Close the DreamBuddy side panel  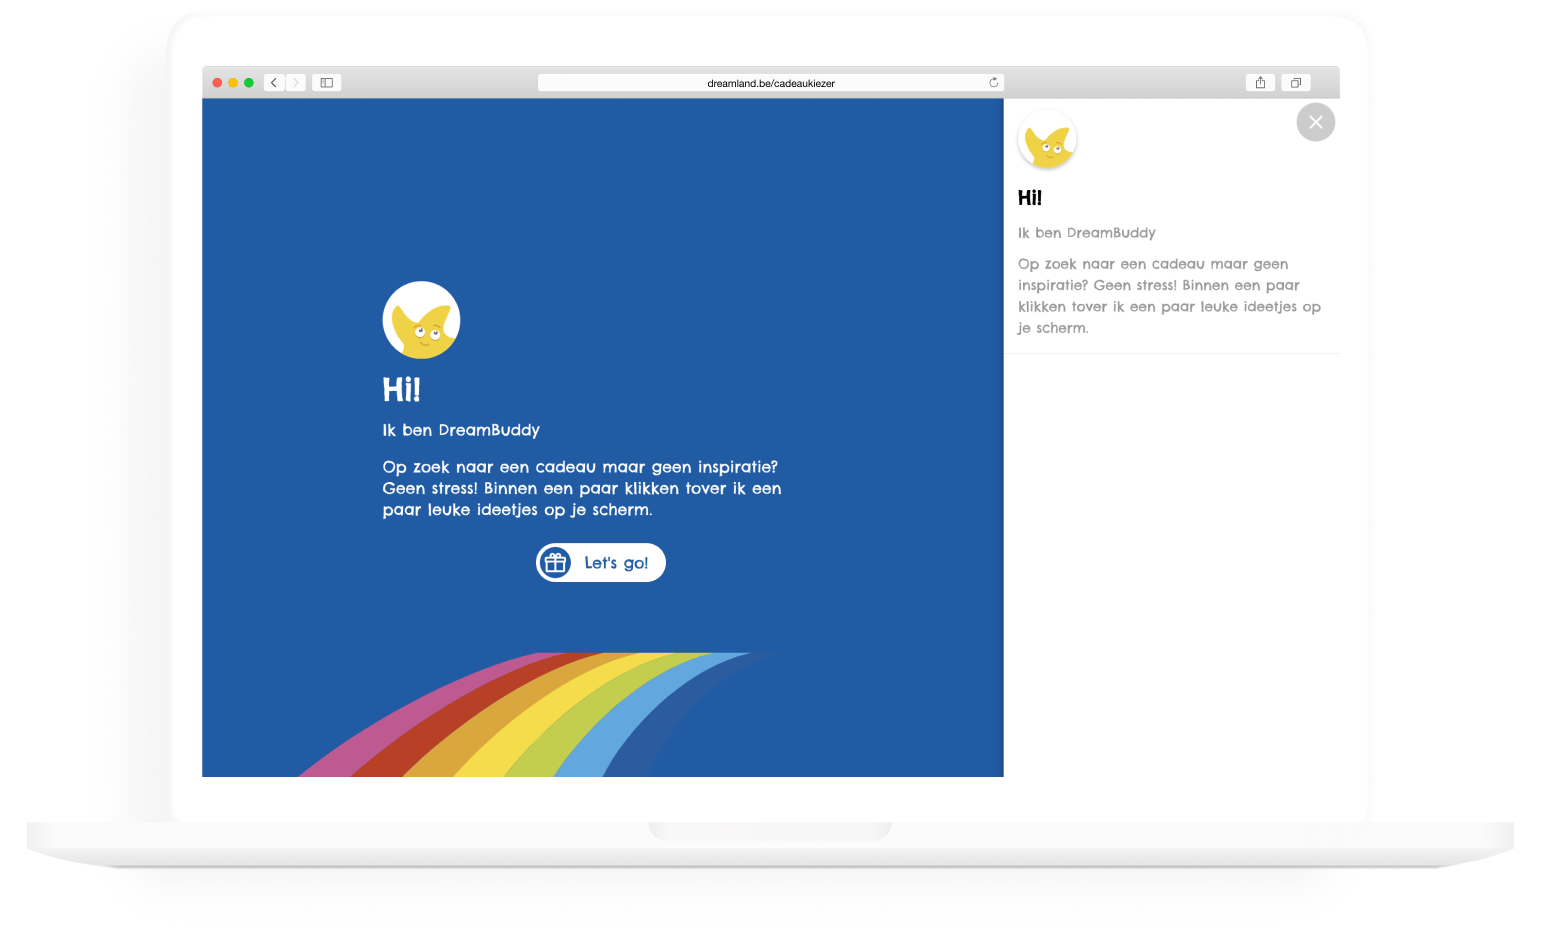(x=1316, y=122)
